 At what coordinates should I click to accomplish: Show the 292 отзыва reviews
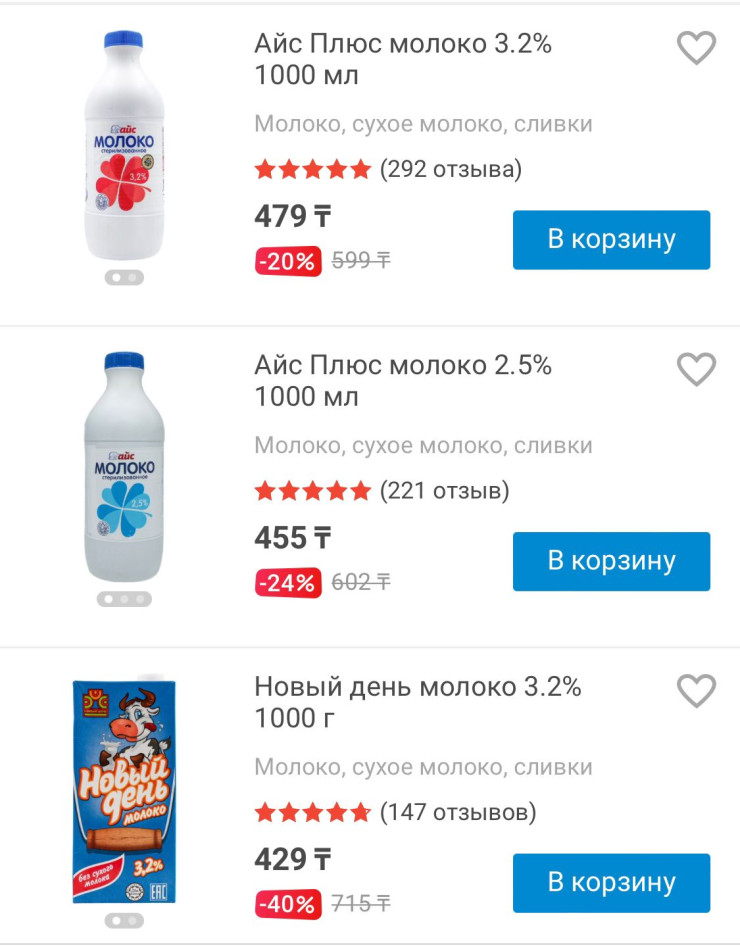pos(451,169)
